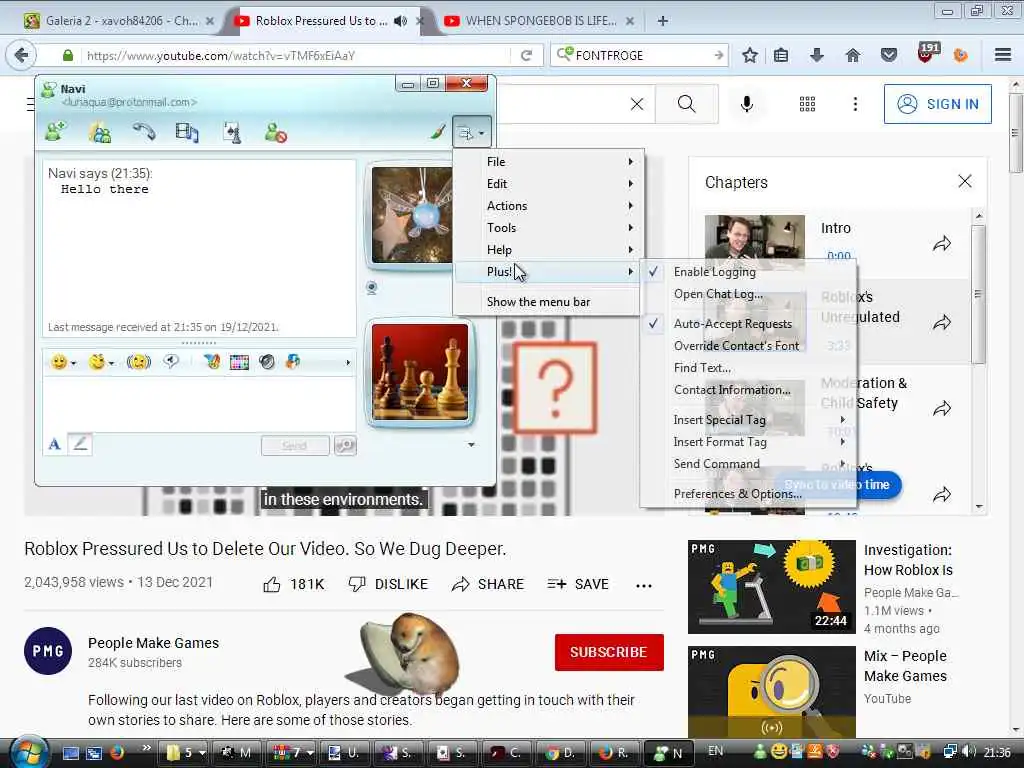Block the contact Navi
This screenshot has height=768, width=1024.
[x=276, y=133]
